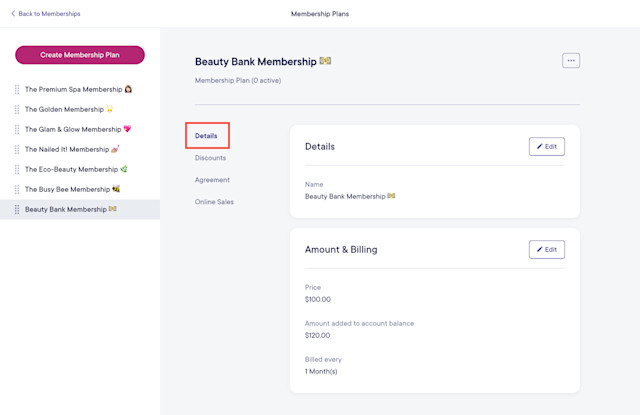Open the Online Sales tab
This screenshot has height=415, width=640.
click(214, 202)
